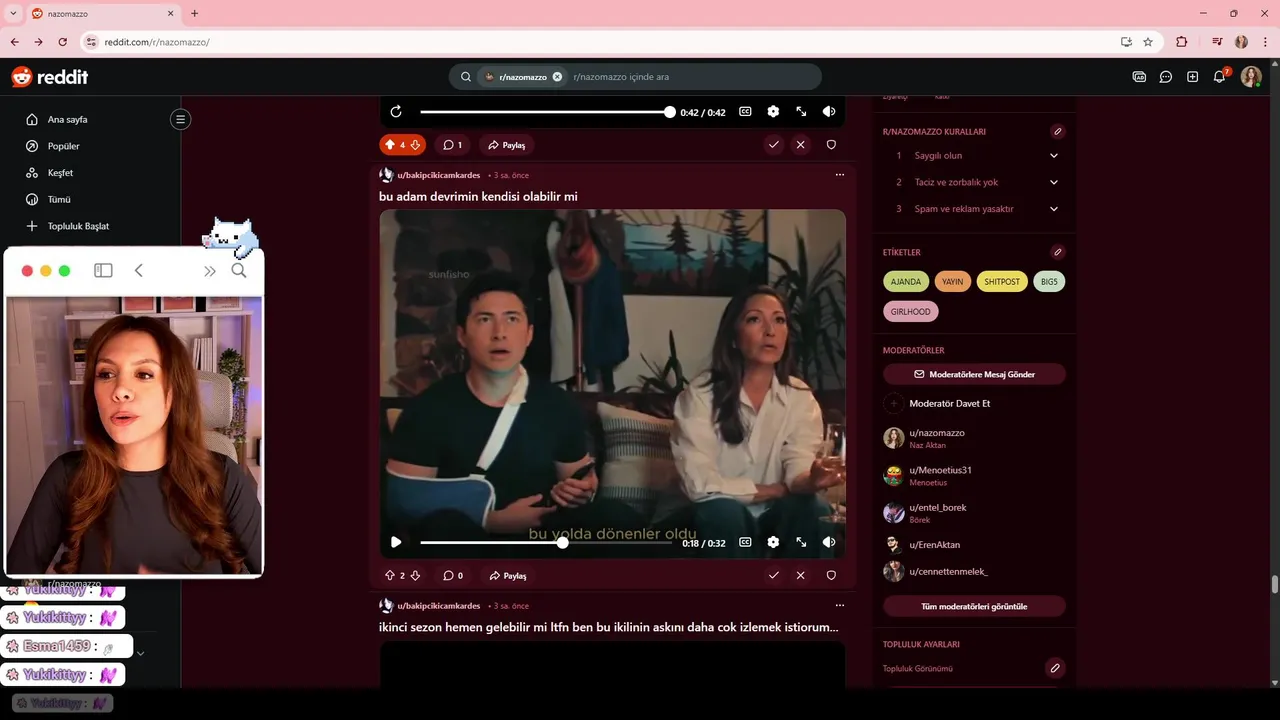Mute the 0:32 video volume
1280x720 pixels.
click(x=829, y=542)
